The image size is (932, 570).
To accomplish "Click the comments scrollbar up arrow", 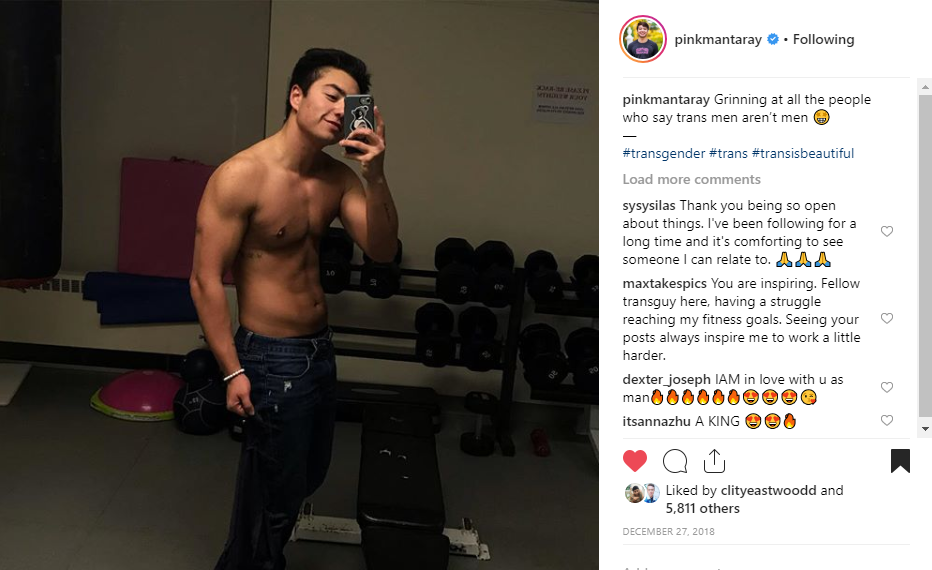I will tap(925, 87).
